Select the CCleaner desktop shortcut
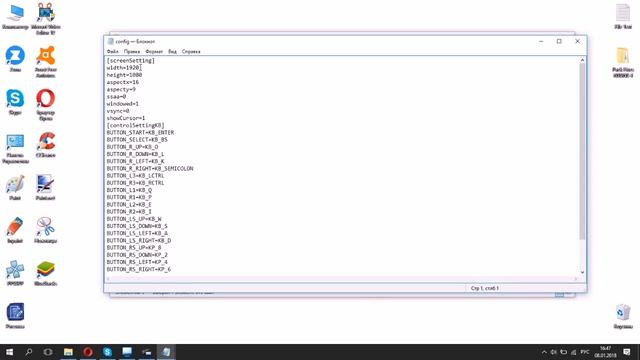 [x=46, y=145]
